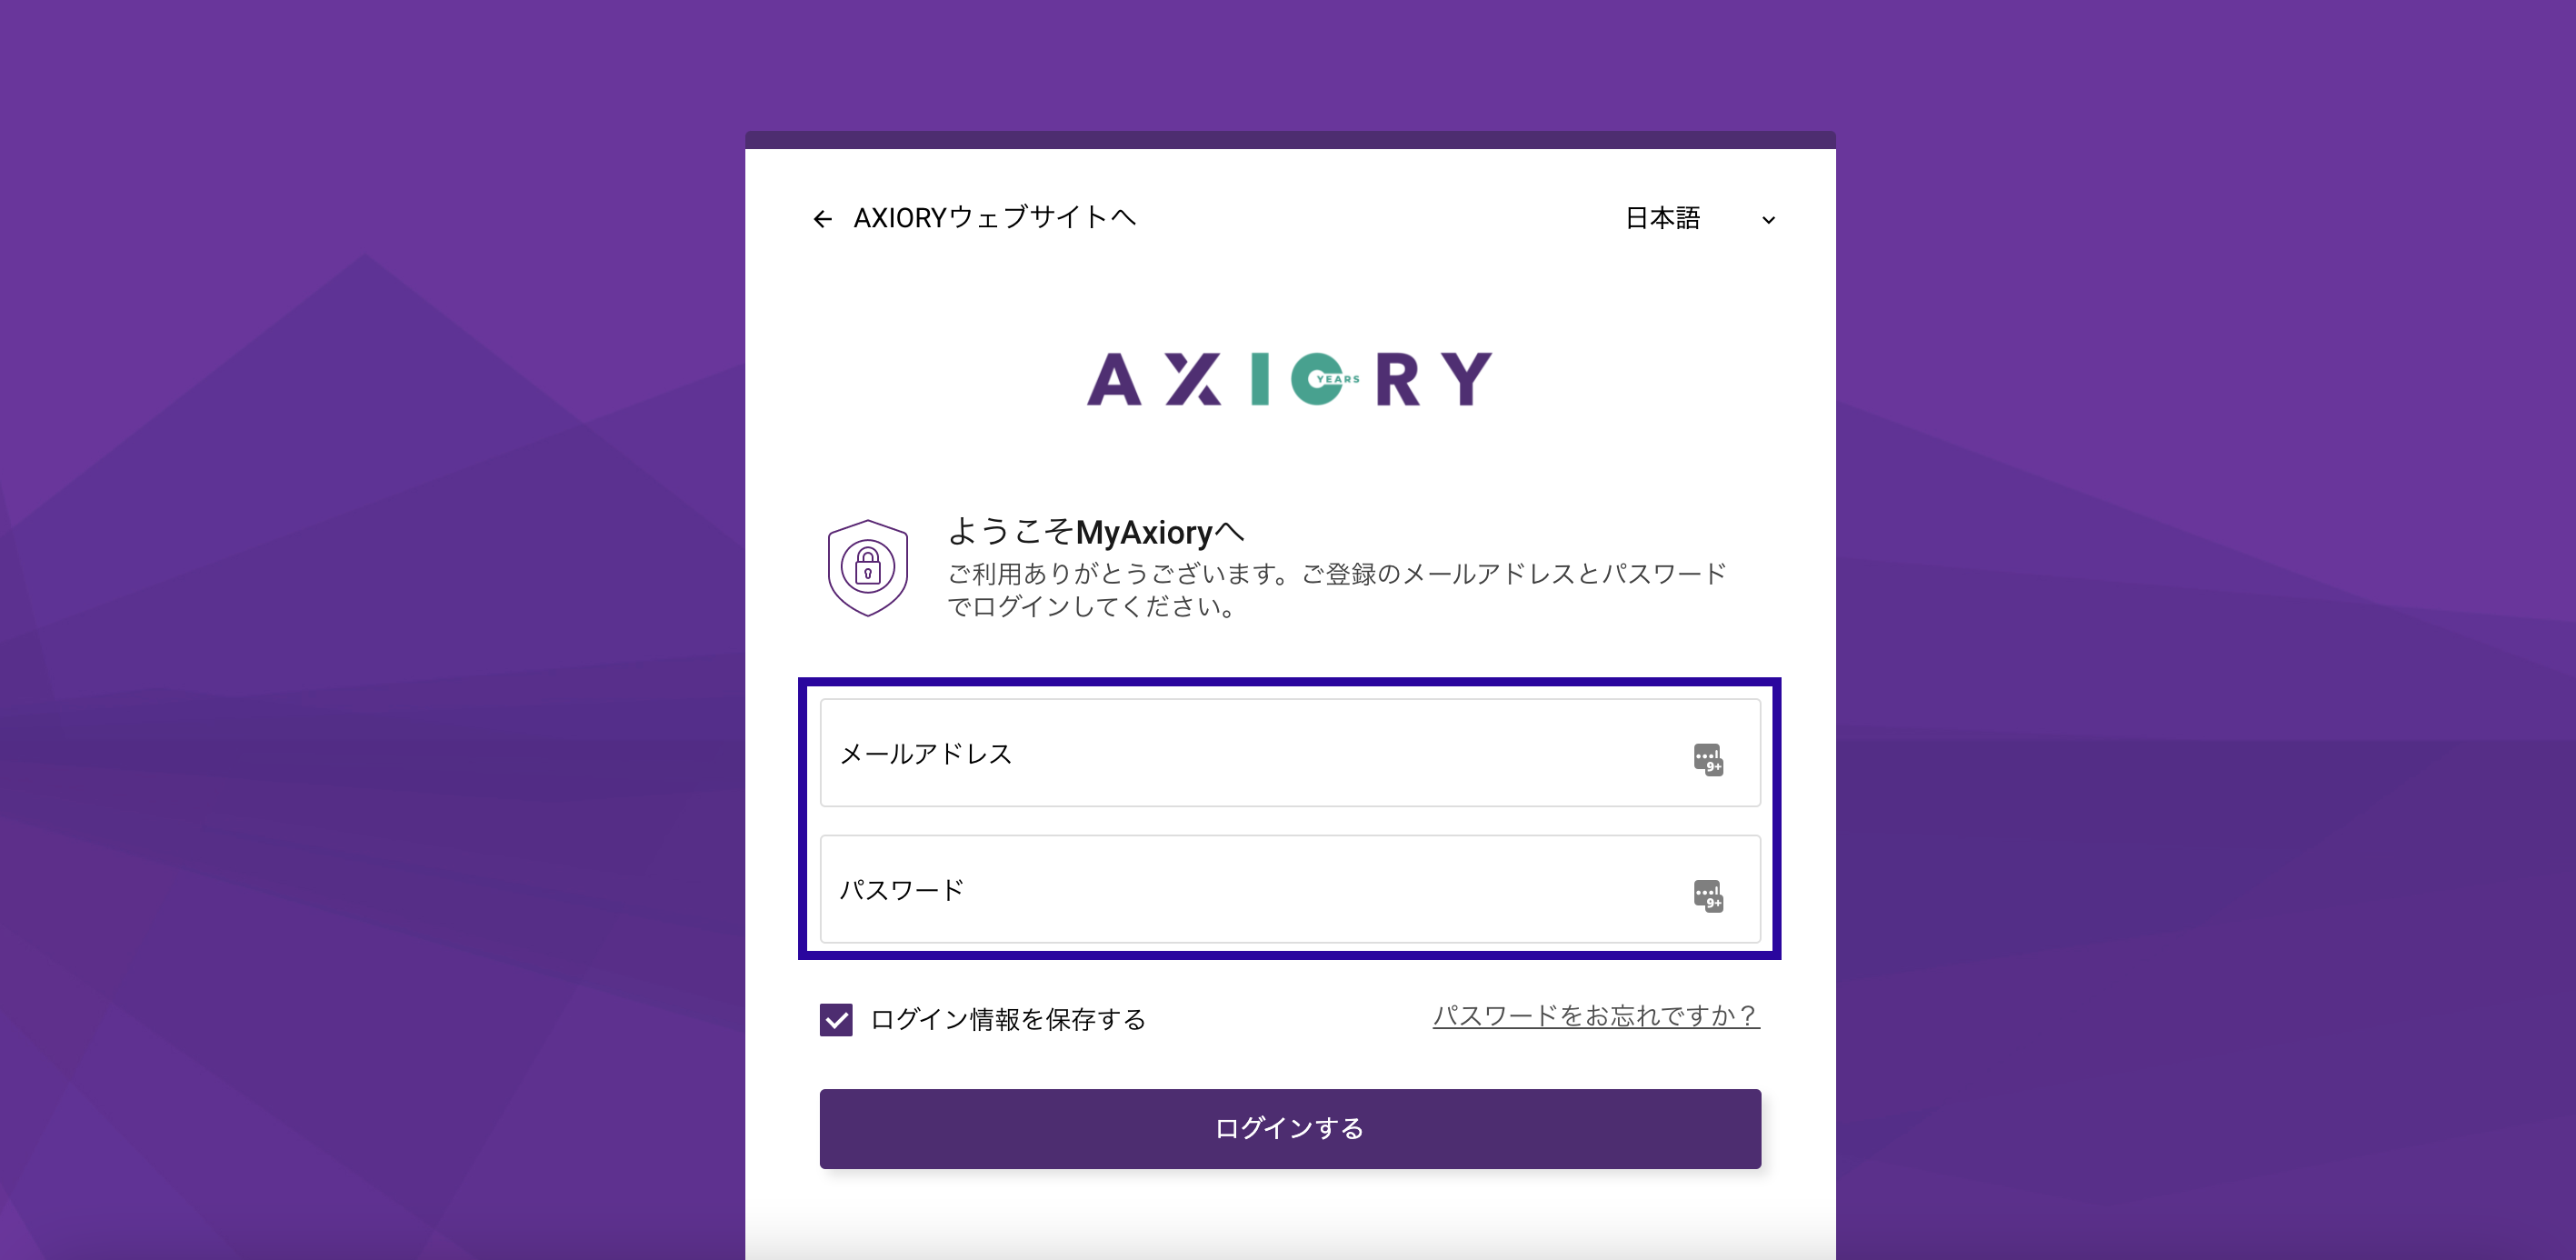Viewport: 2576px width, 1260px height.
Task: Click the YEARS badge inside logo
Action: (1337, 379)
